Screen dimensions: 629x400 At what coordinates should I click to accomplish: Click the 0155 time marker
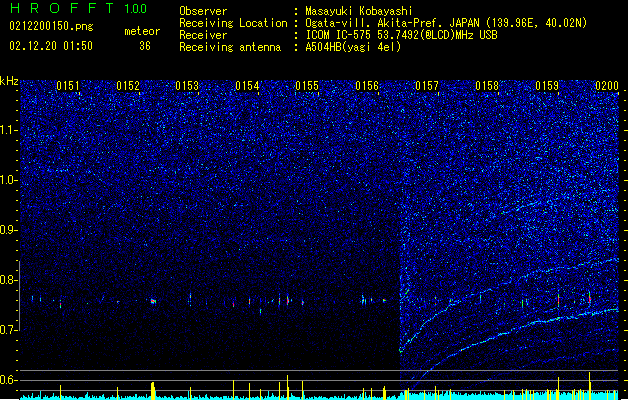307,86
